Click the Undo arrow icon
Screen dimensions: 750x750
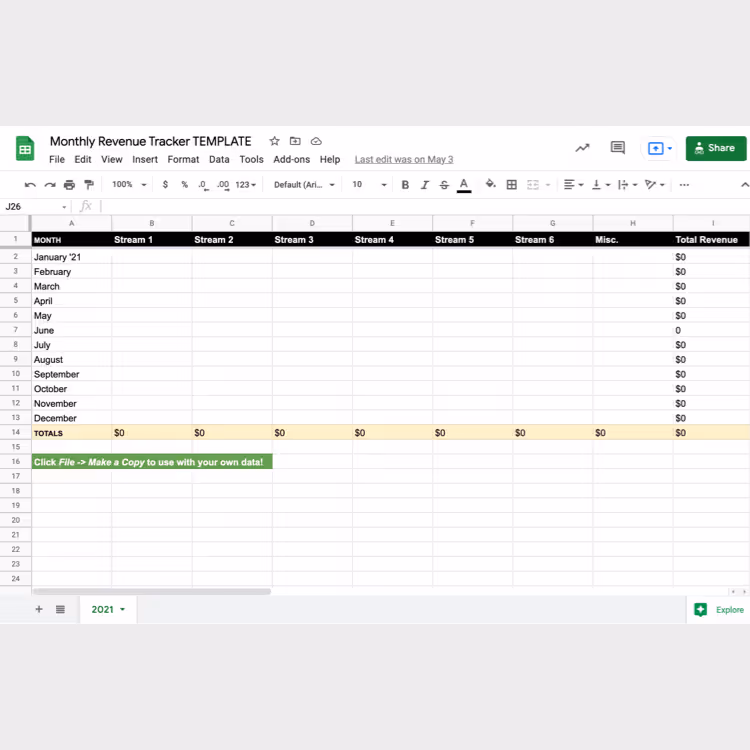coord(30,185)
